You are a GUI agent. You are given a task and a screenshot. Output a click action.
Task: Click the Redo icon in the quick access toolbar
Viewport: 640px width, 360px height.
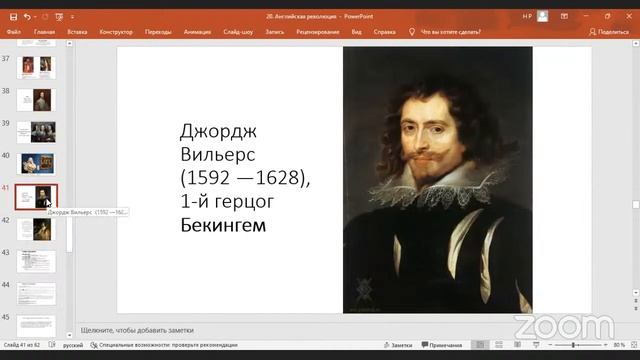pyautogui.click(x=45, y=17)
